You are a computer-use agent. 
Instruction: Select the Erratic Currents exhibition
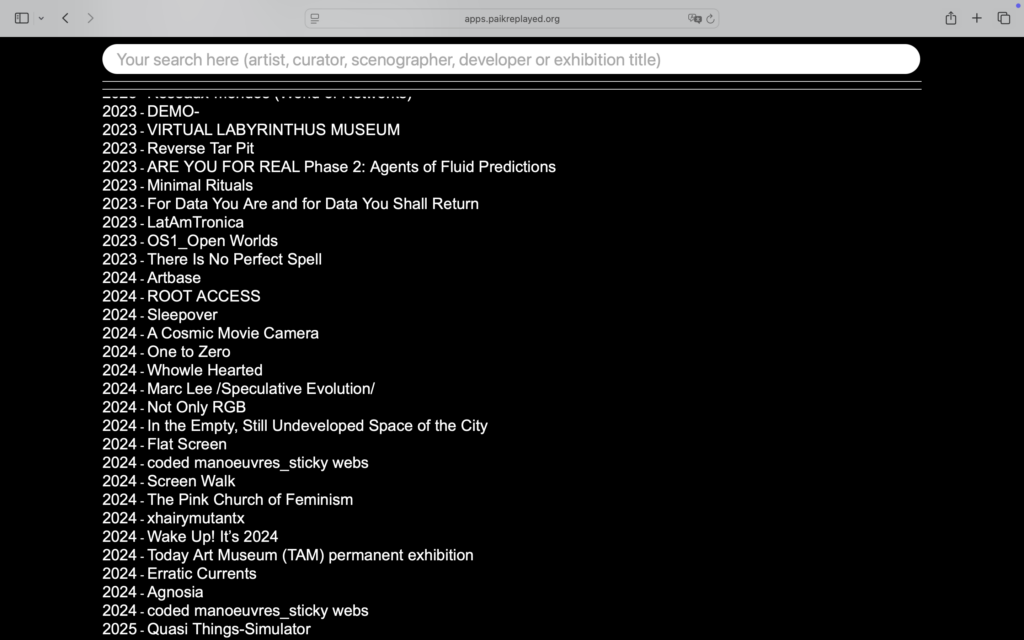tap(201, 573)
